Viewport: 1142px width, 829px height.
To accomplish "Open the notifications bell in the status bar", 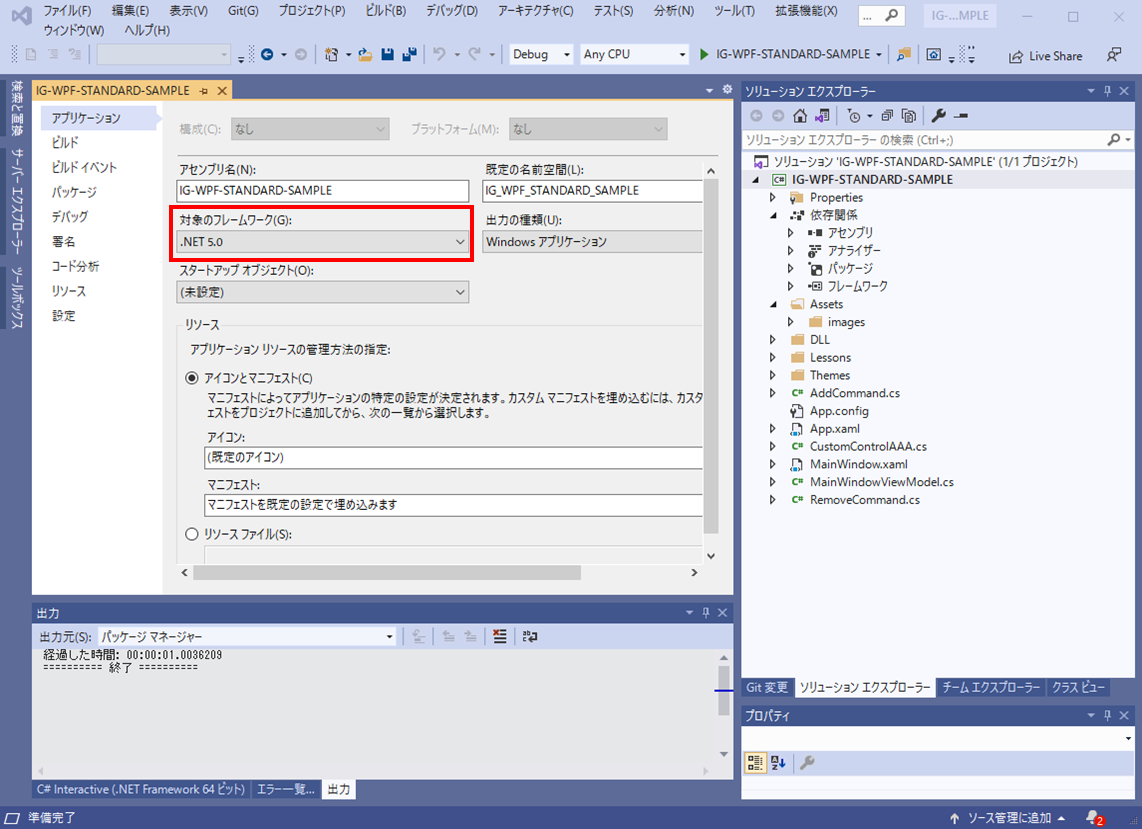I will point(1095,818).
